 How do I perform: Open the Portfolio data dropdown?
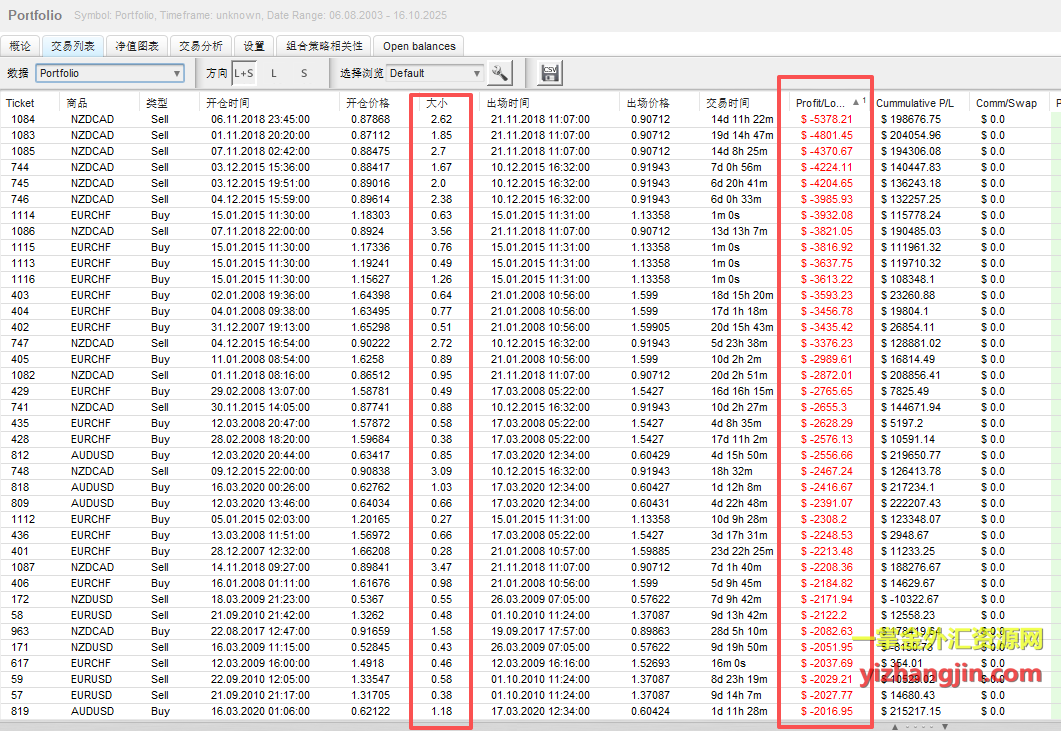[x=110, y=73]
